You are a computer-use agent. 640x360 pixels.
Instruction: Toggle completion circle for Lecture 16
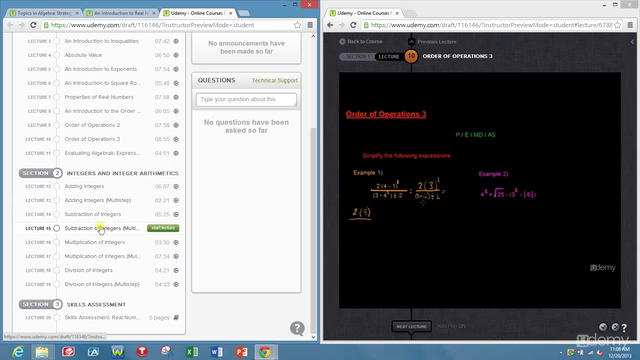(x=56, y=242)
